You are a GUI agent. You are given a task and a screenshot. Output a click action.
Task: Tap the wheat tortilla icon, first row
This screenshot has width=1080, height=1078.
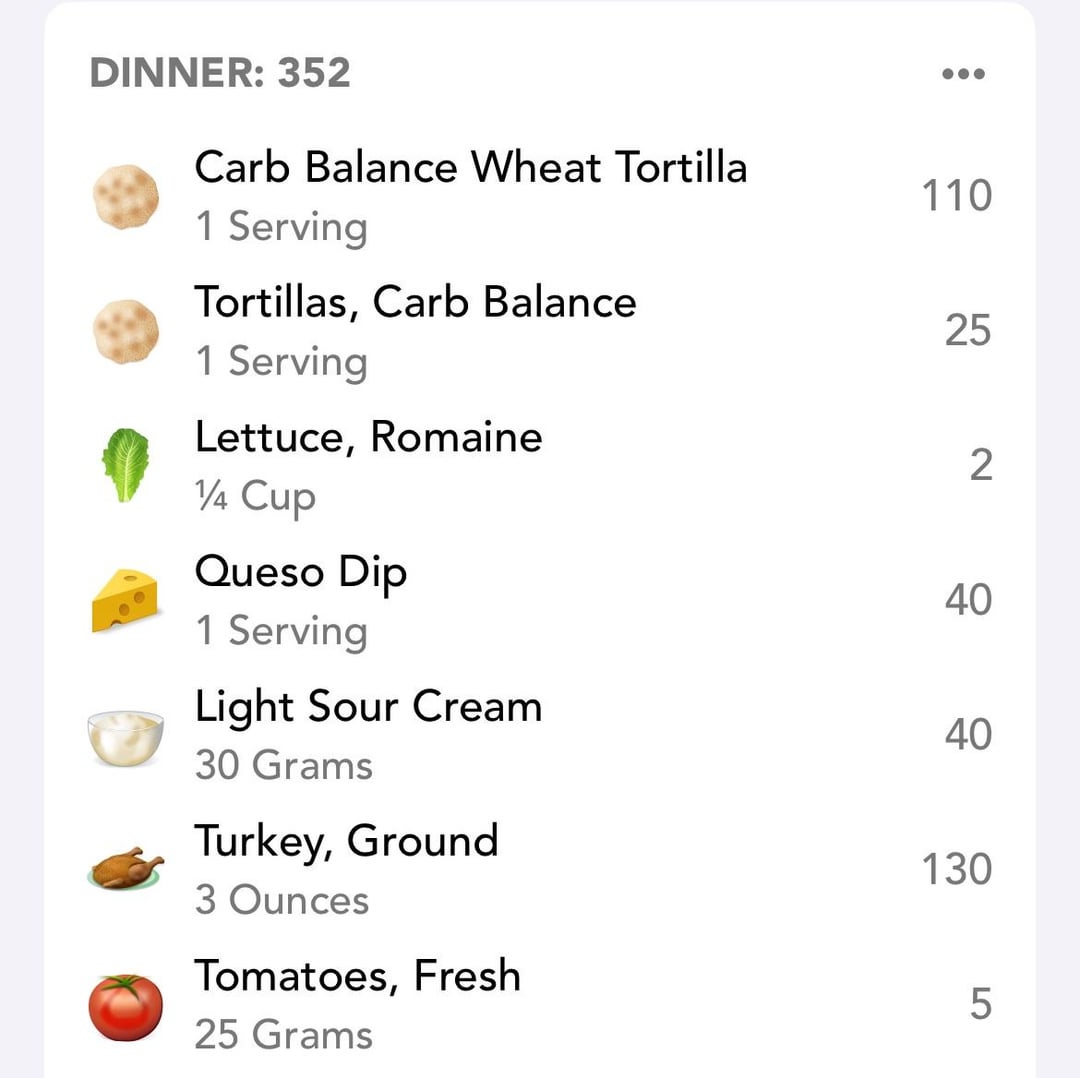coord(125,196)
